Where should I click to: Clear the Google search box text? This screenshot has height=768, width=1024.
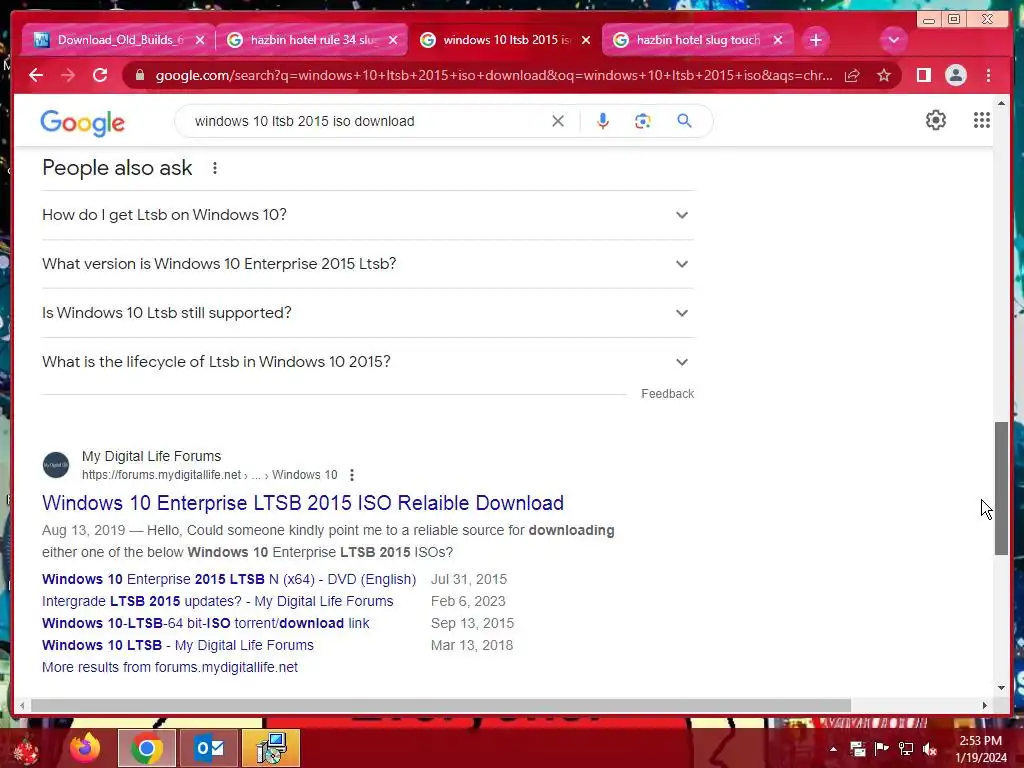pyautogui.click(x=558, y=121)
